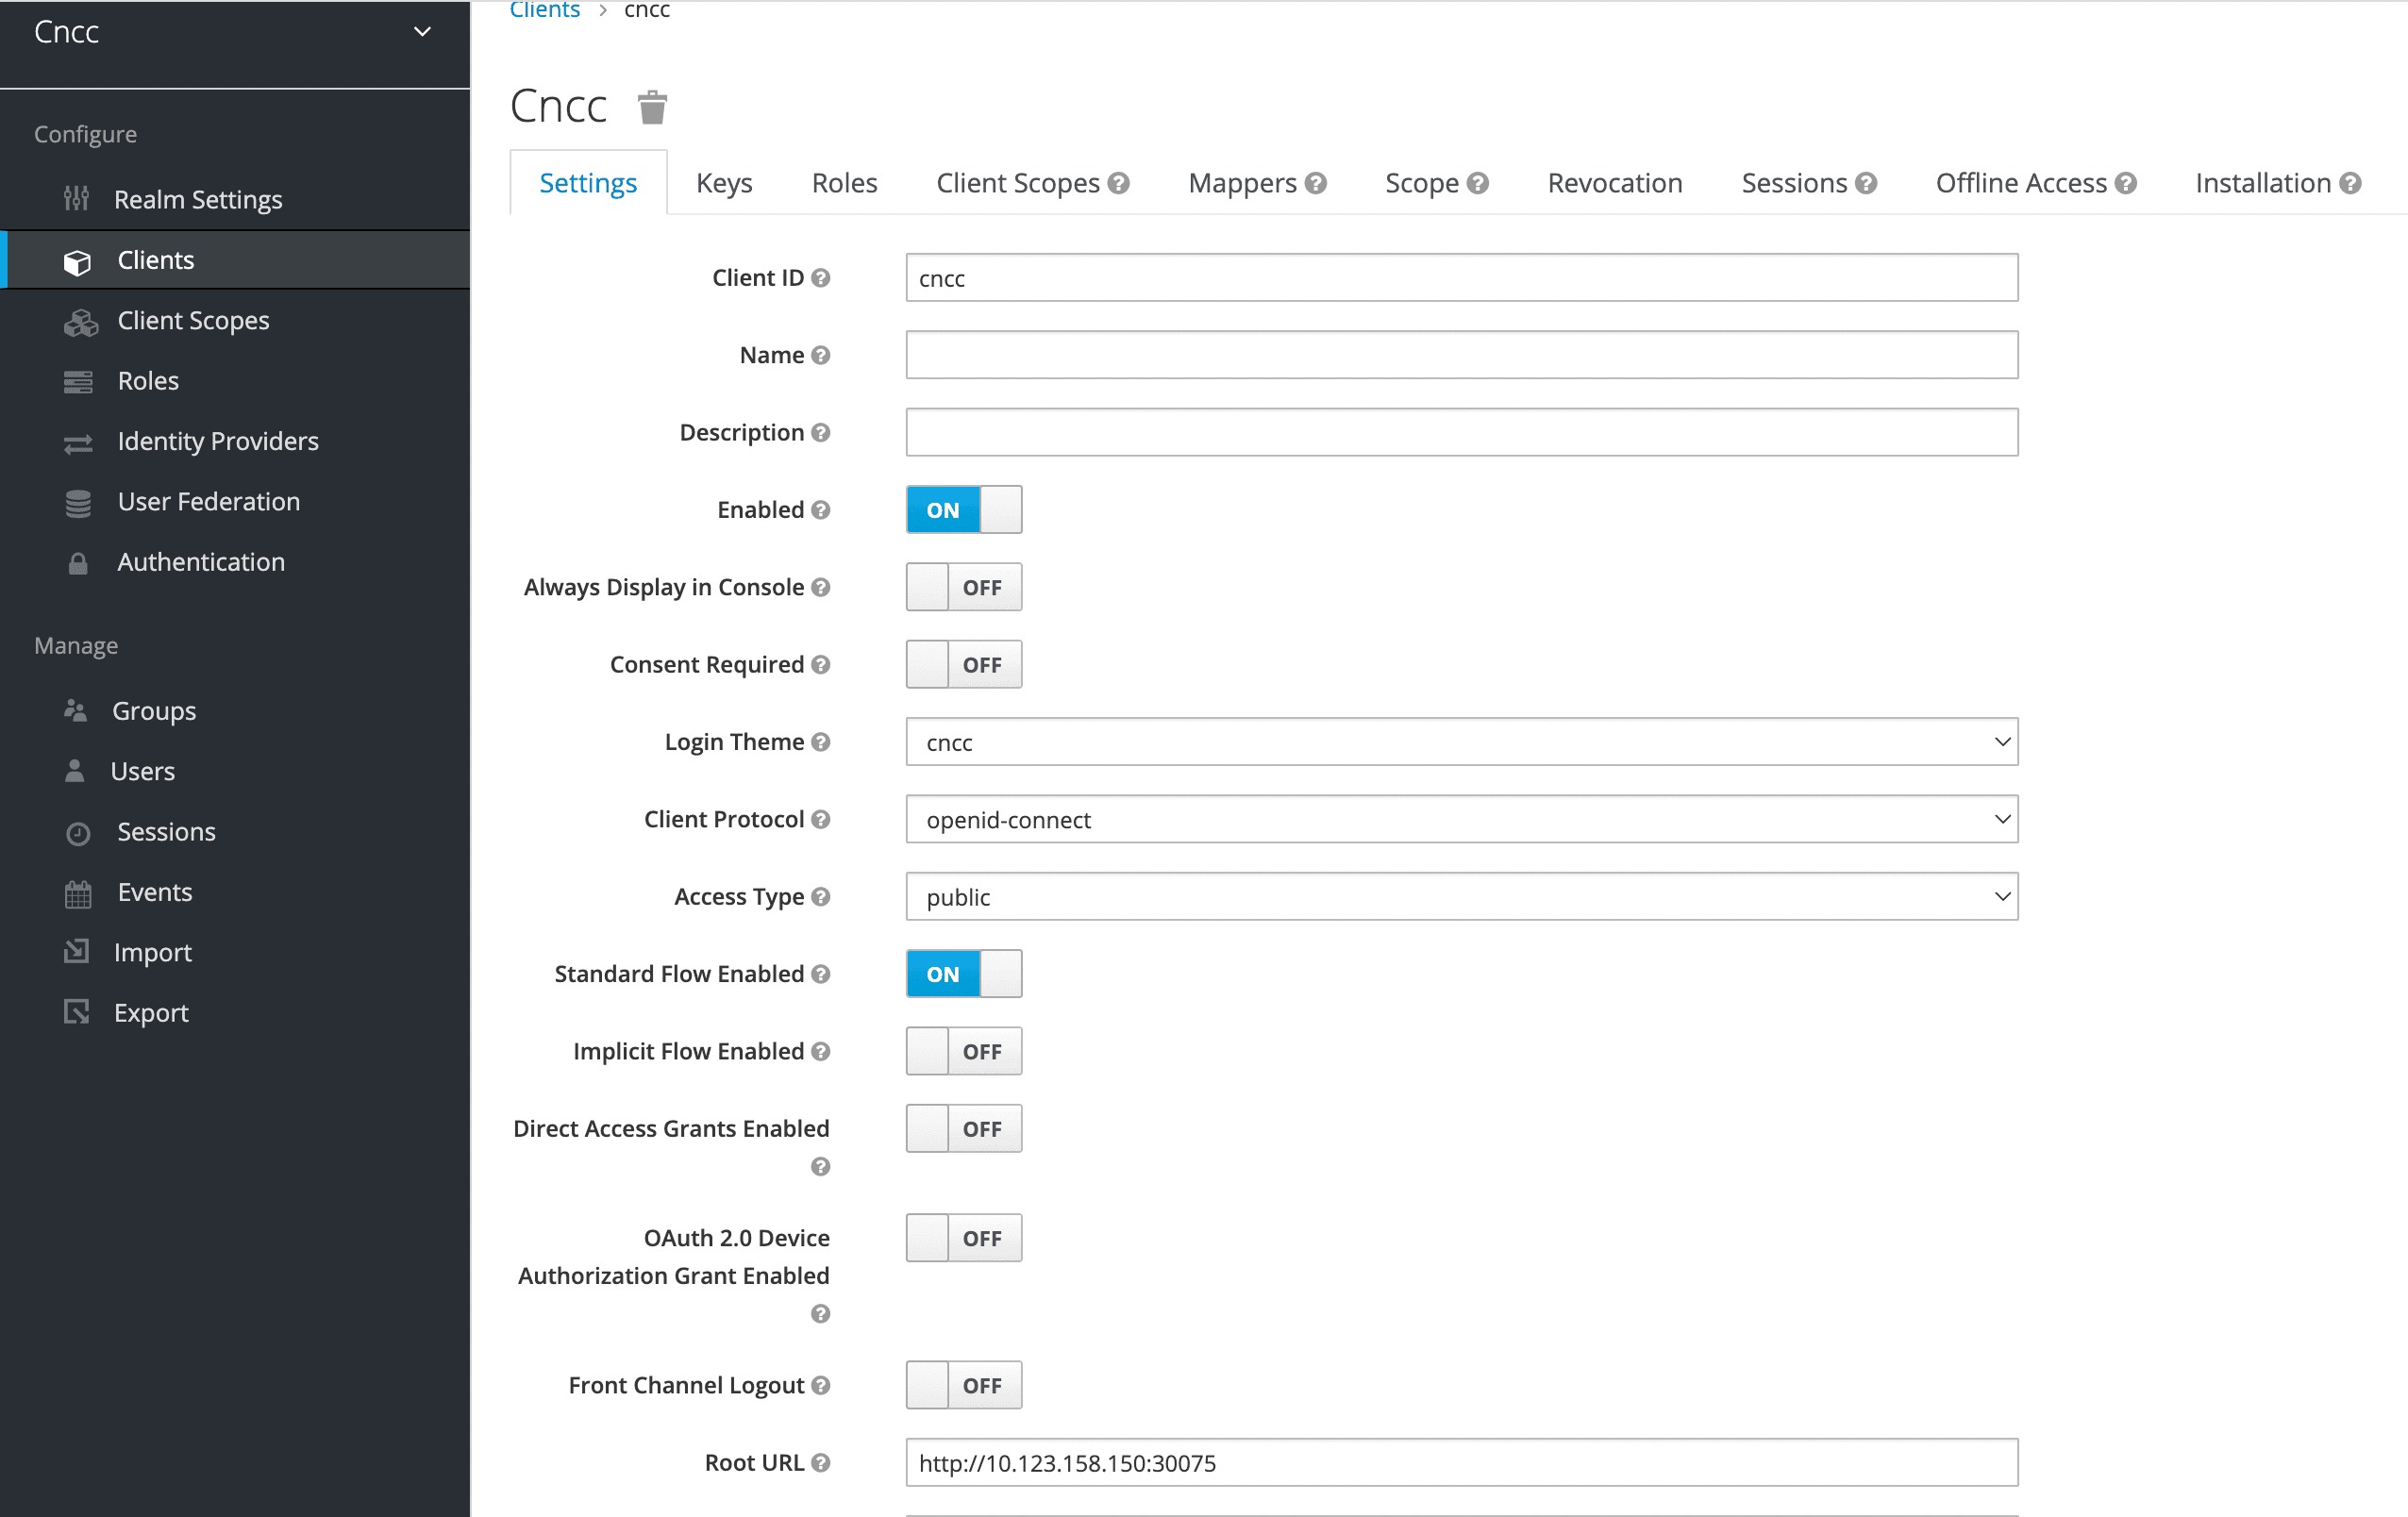Click the User Federation database icon
The height and width of the screenshot is (1517, 2408).
[x=78, y=503]
